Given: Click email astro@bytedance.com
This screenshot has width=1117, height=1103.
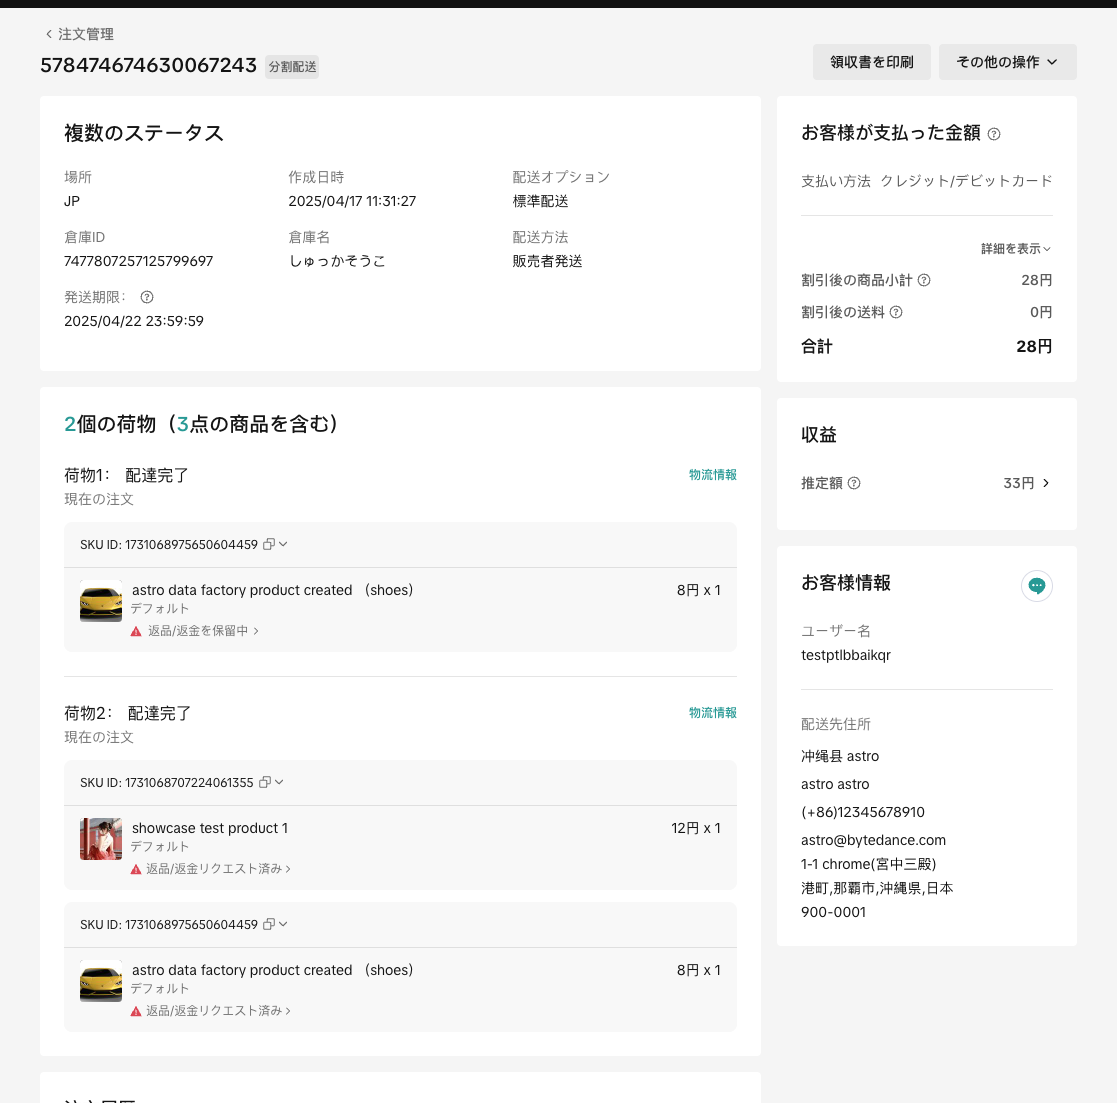Looking at the screenshot, I should [873, 840].
